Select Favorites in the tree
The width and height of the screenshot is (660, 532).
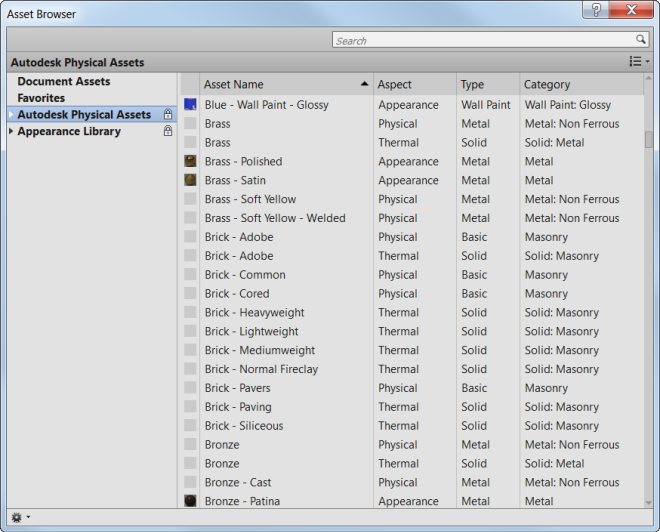tap(41, 98)
